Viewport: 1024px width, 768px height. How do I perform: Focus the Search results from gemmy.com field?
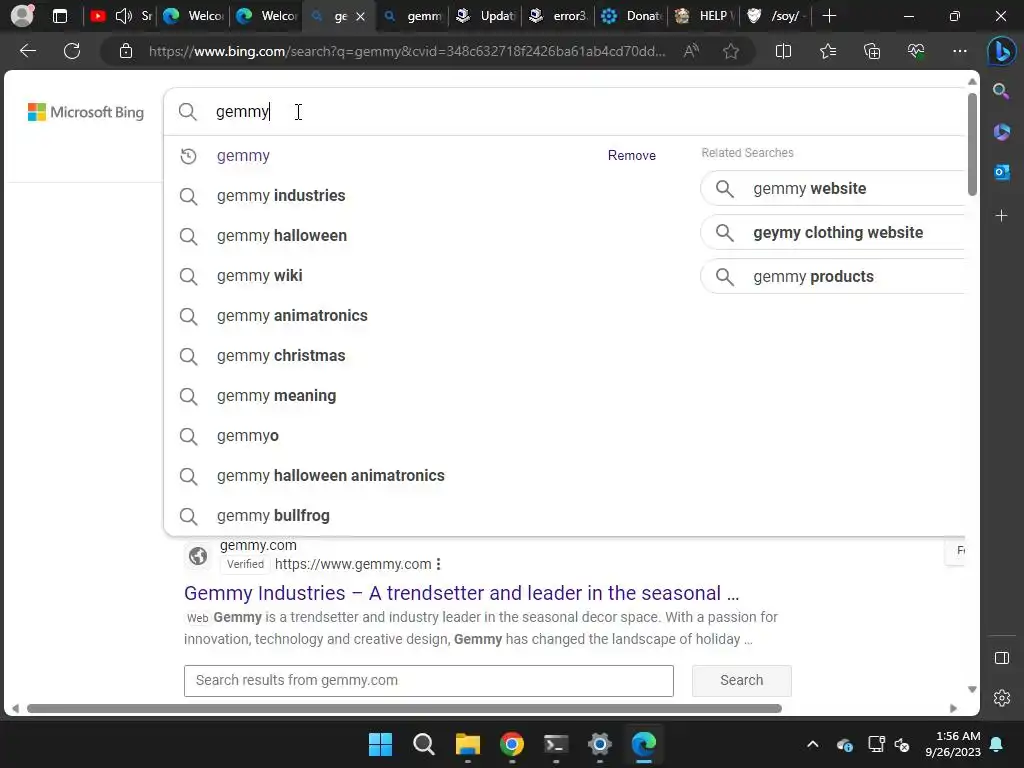point(428,680)
